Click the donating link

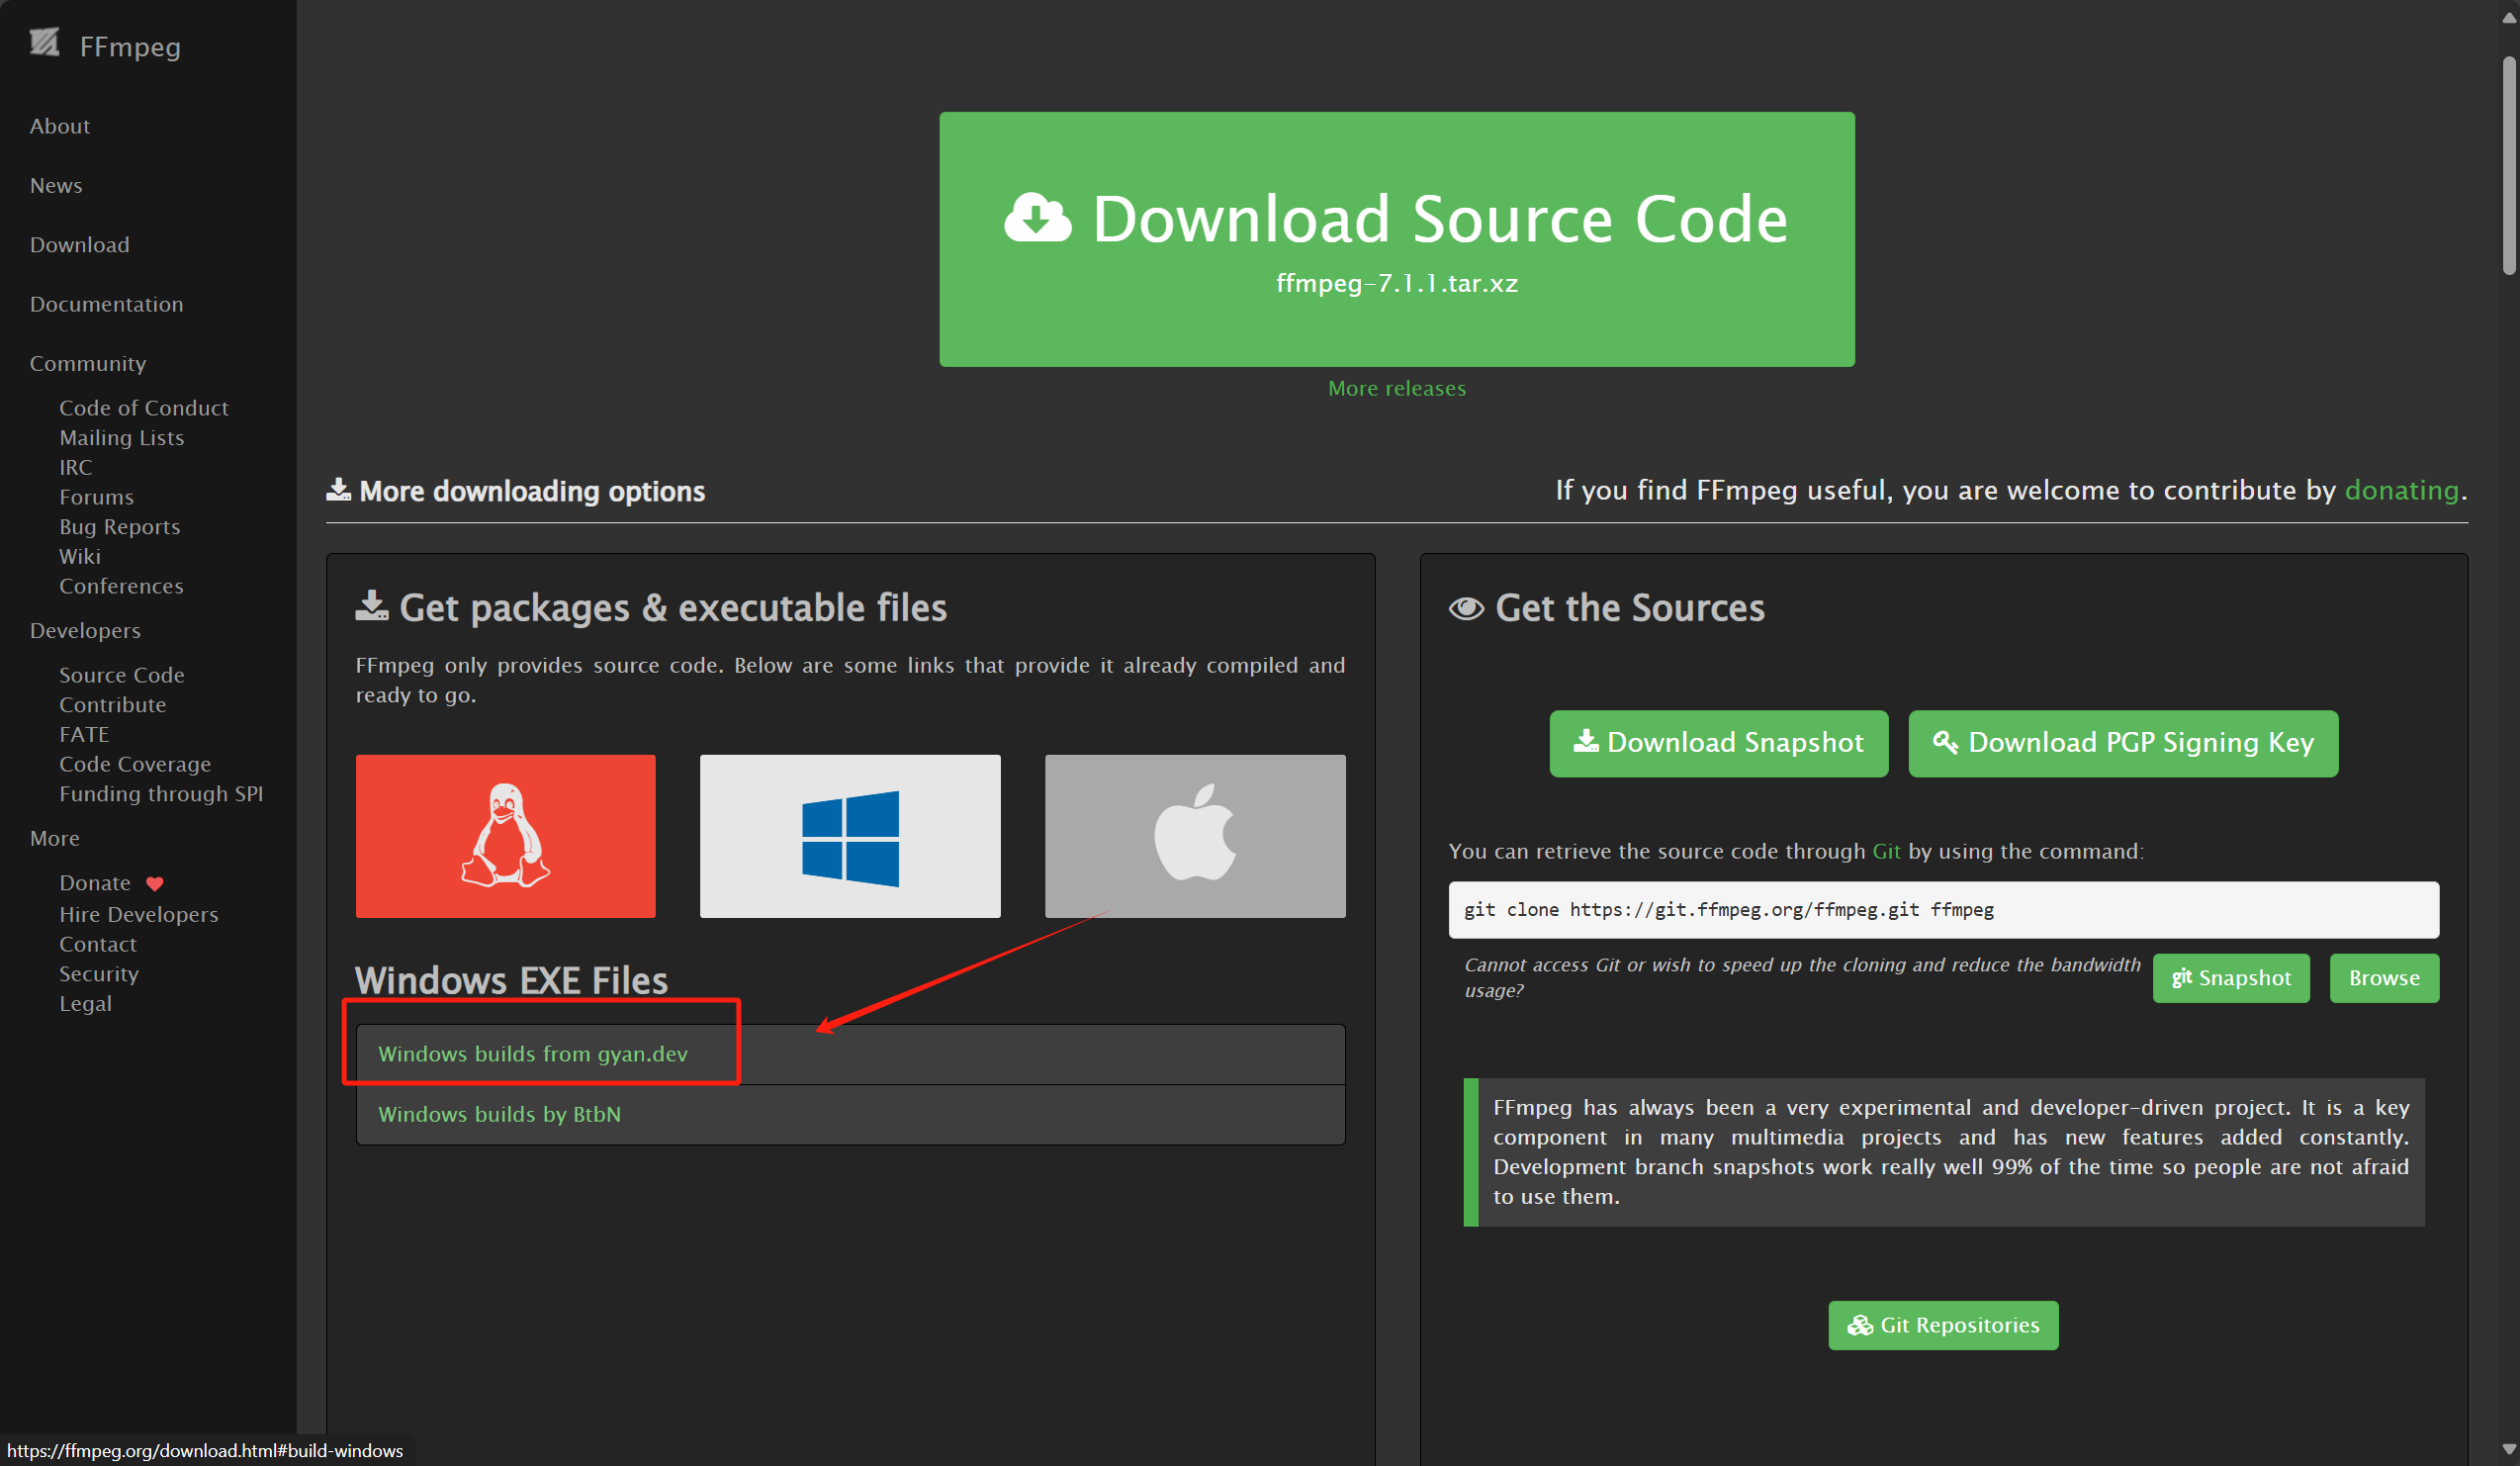tap(2401, 490)
